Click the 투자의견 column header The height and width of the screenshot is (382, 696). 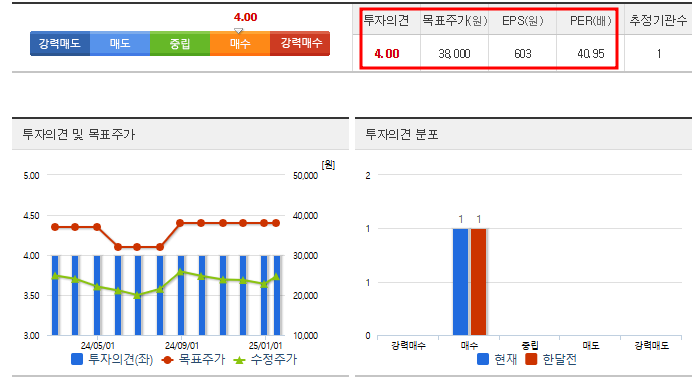(386, 20)
